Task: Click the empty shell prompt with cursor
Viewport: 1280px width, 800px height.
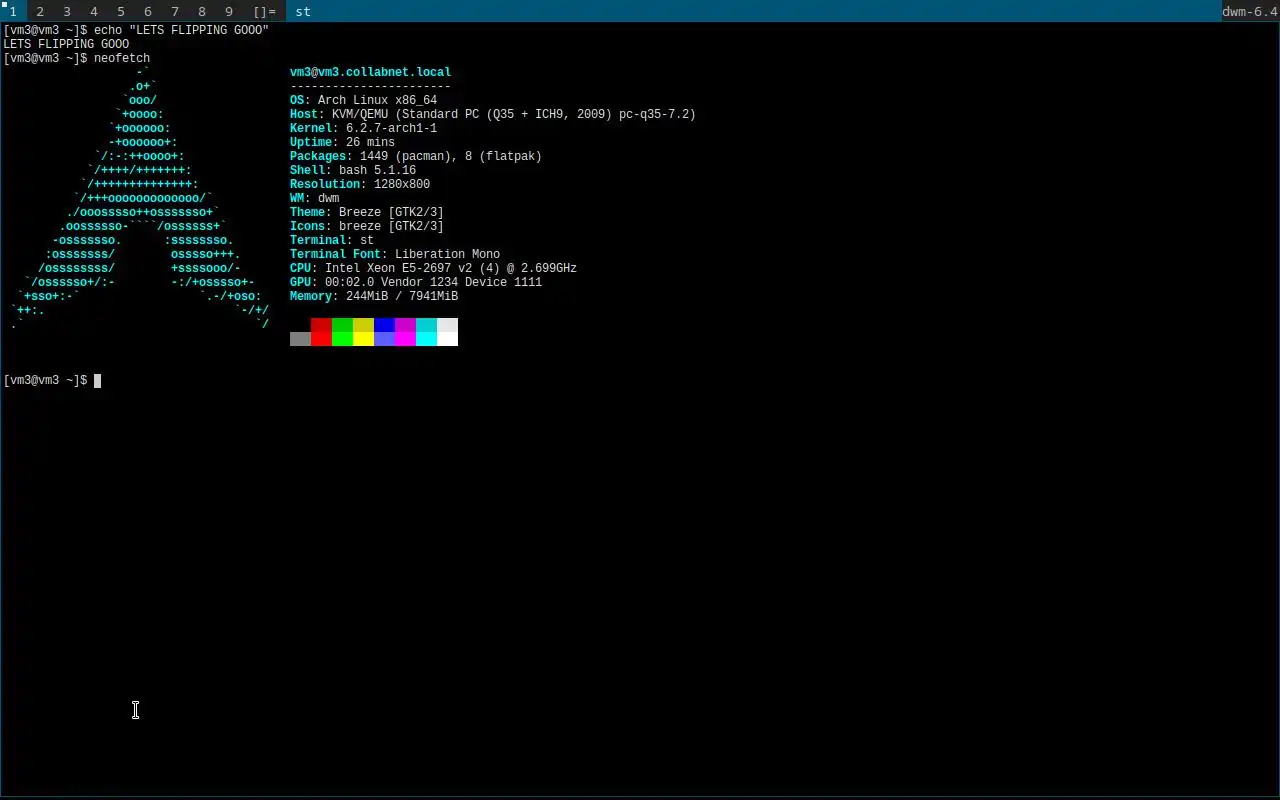Action: (x=52, y=380)
